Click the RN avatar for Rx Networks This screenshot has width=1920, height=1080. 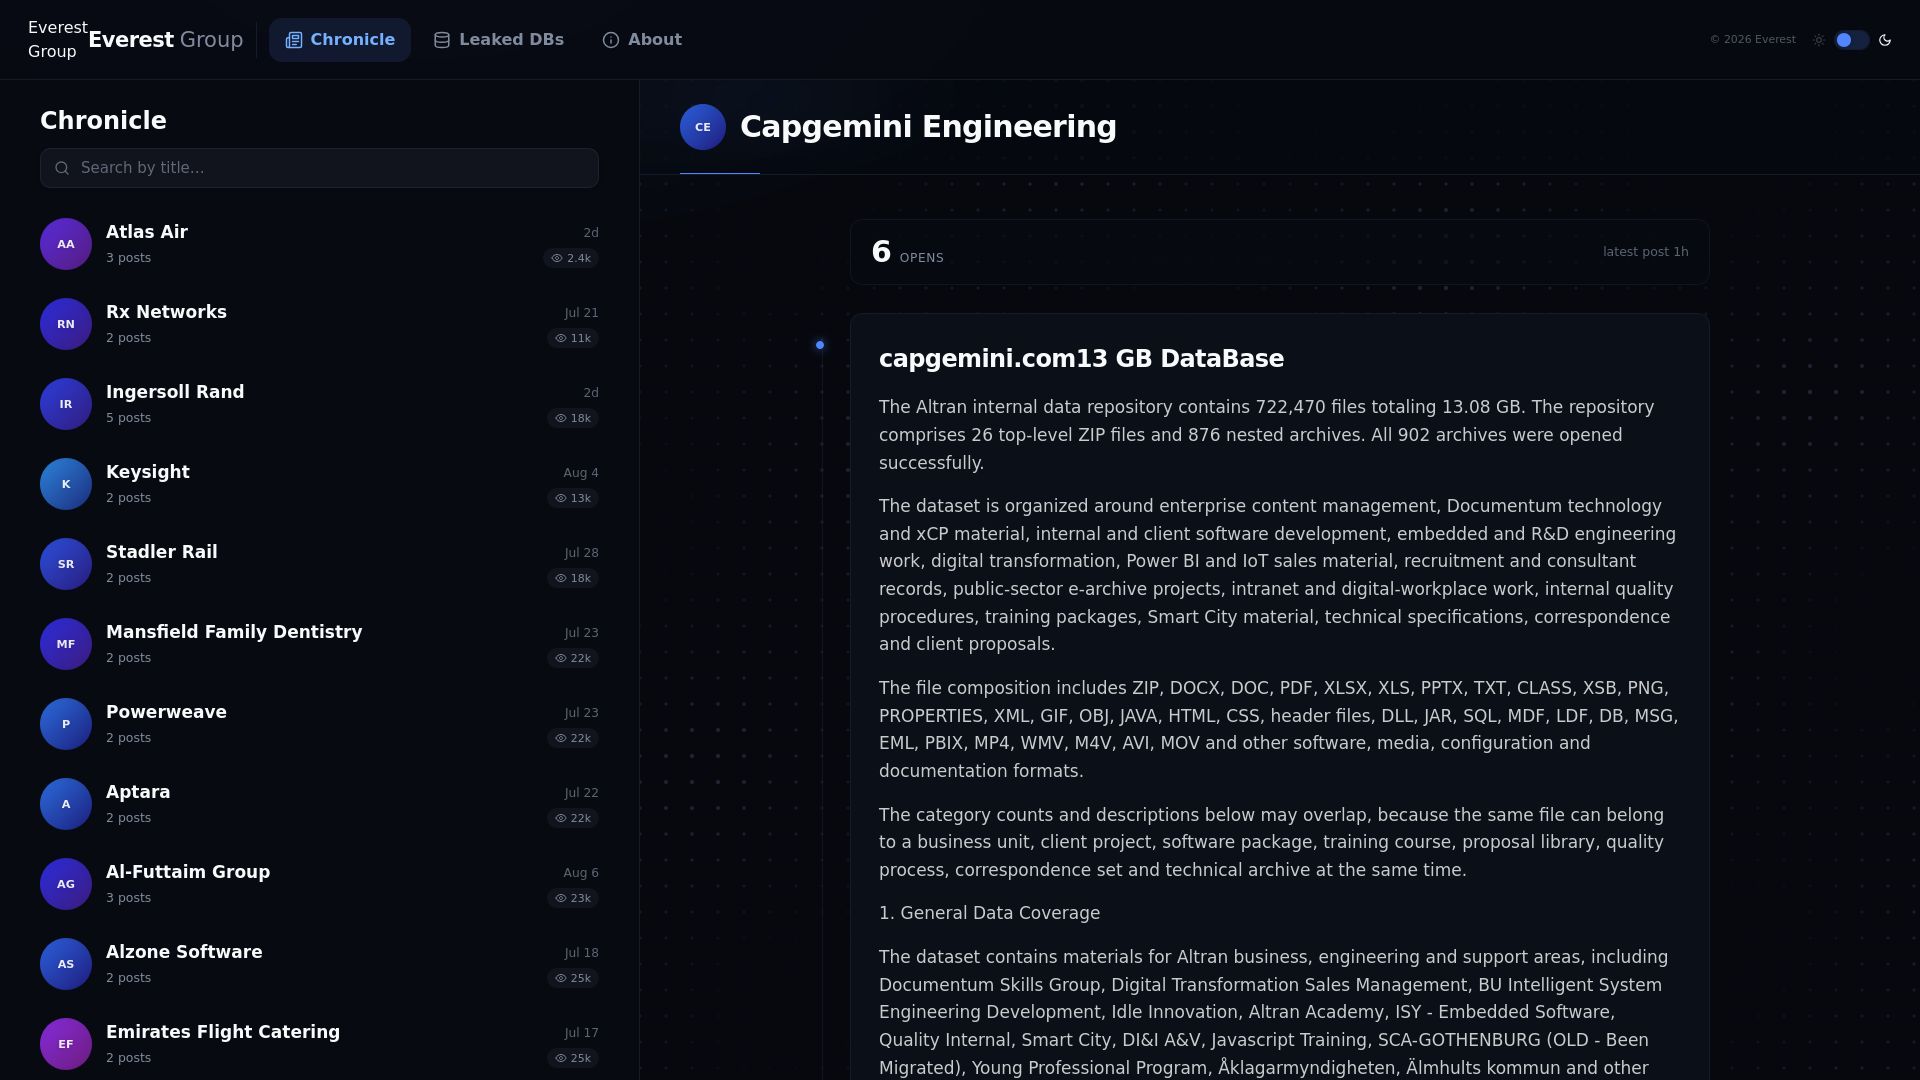(x=66, y=324)
